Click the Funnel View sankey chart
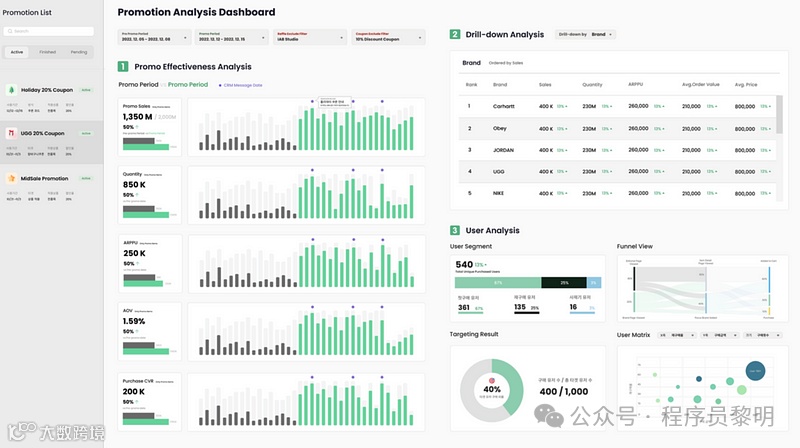The image size is (800, 448). [x=703, y=288]
